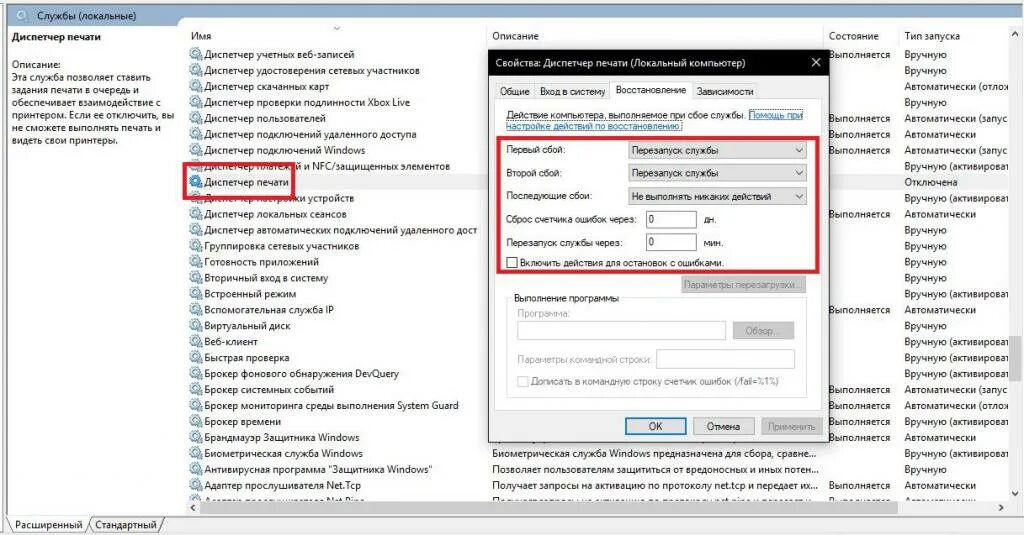Click gear icon of Веб-клиент
This screenshot has height=535, width=1024.
[196, 342]
